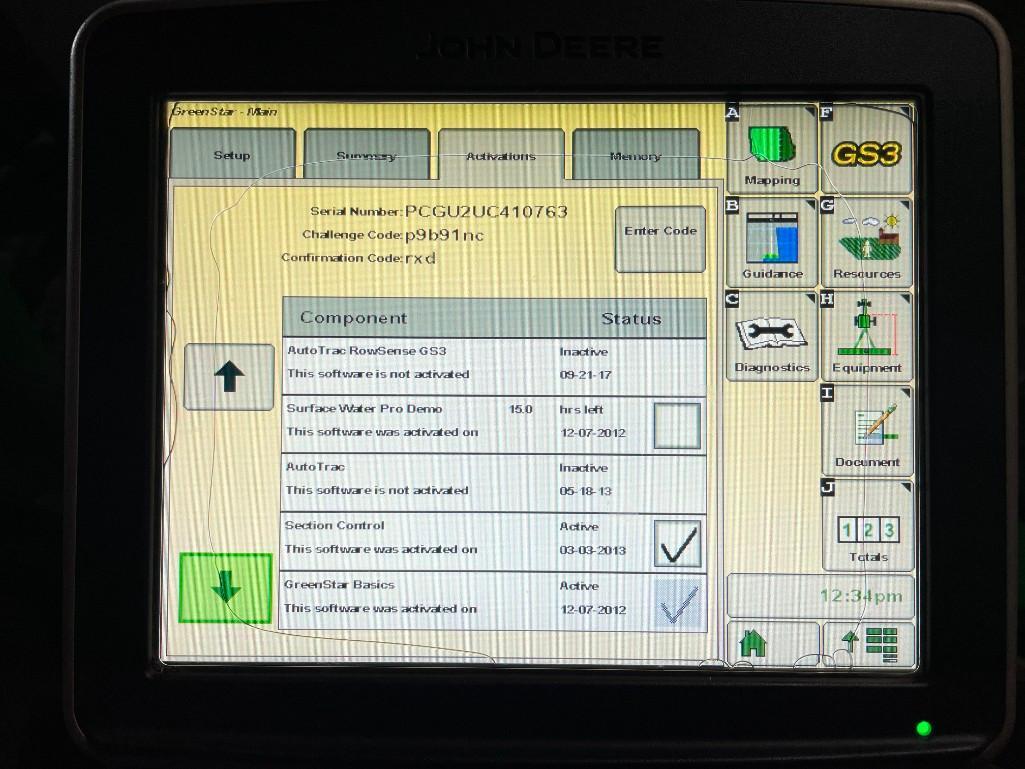Click the green scroll down arrow button

click(226, 588)
